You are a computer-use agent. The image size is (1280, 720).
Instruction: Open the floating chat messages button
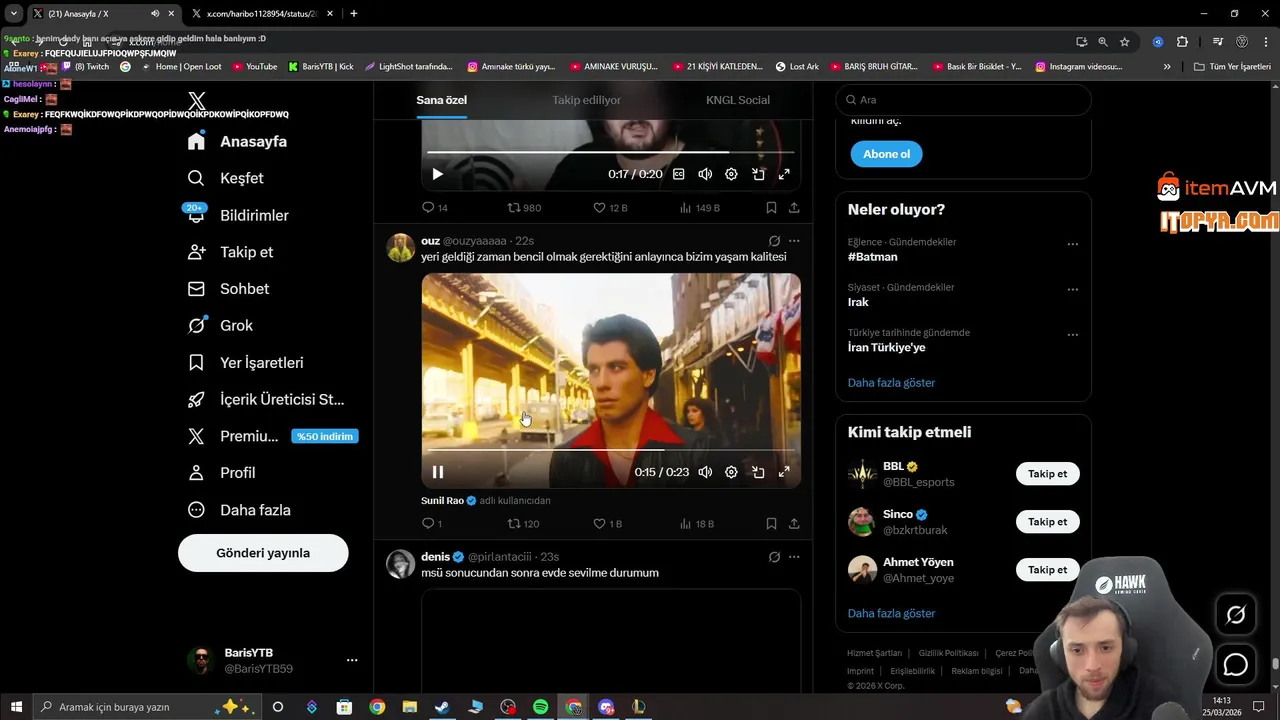[1236, 665]
